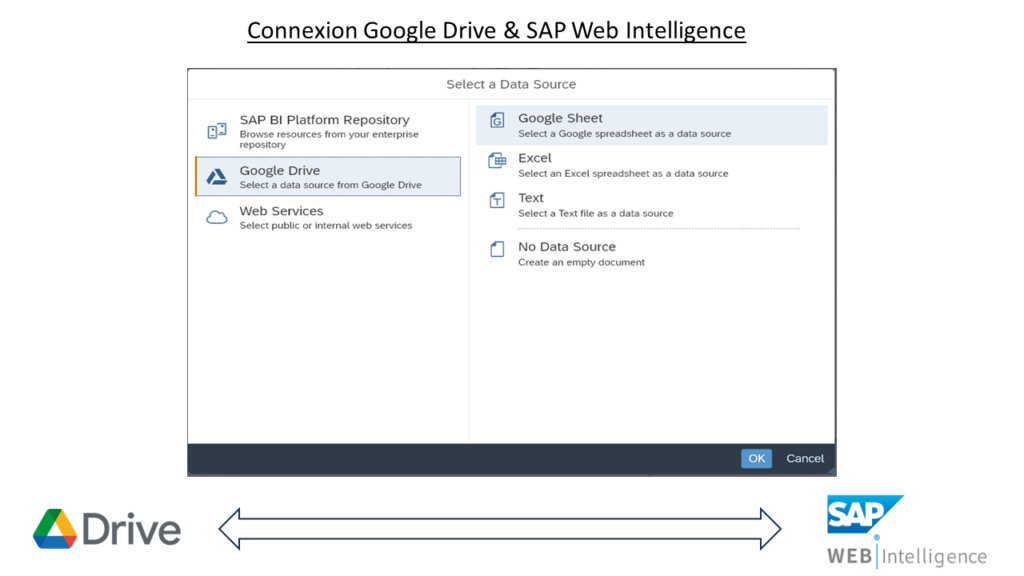Click 'Browse resources from your enterprise repository' text
Screen dimensions: 1024x576
pyautogui.click(x=329, y=139)
